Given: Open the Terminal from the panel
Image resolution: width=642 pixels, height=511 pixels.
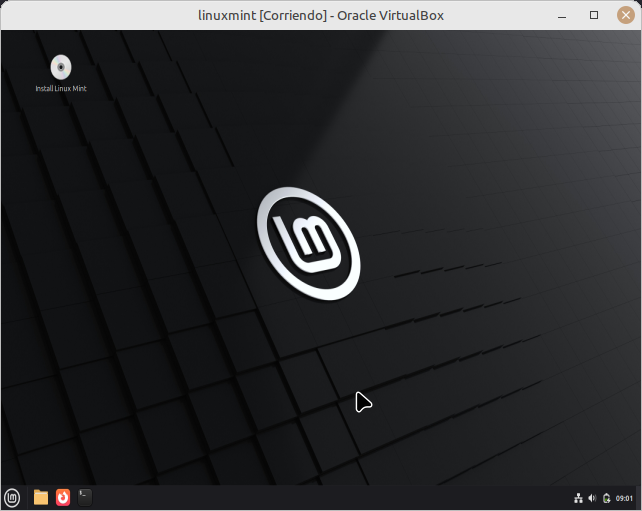Looking at the screenshot, I should [x=86, y=497].
